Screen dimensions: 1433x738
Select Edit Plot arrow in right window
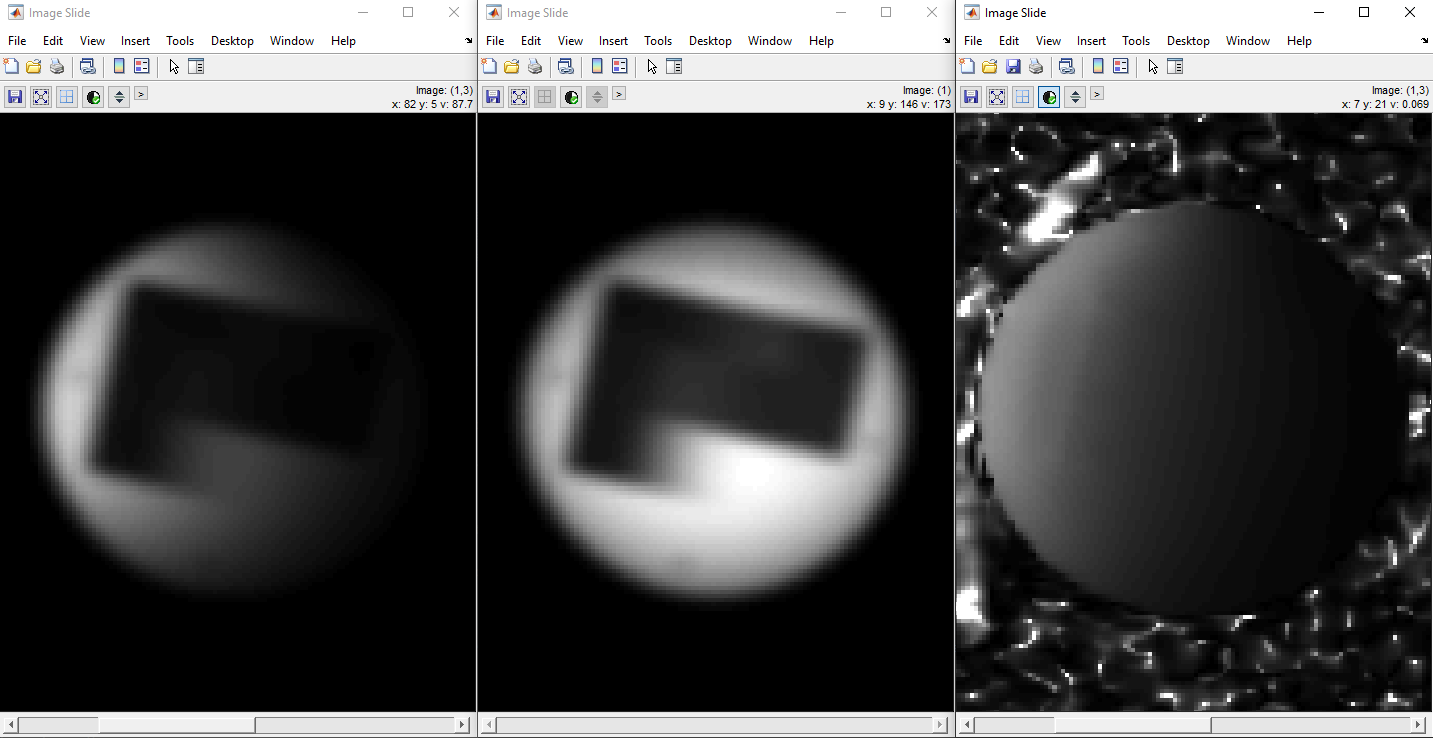click(1153, 67)
